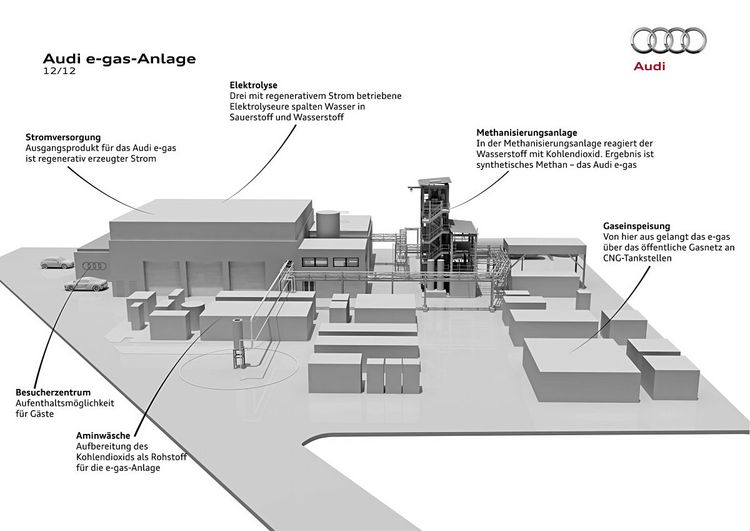Click the Audi four rings logo
750x531 pixels.
coord(667,41)
